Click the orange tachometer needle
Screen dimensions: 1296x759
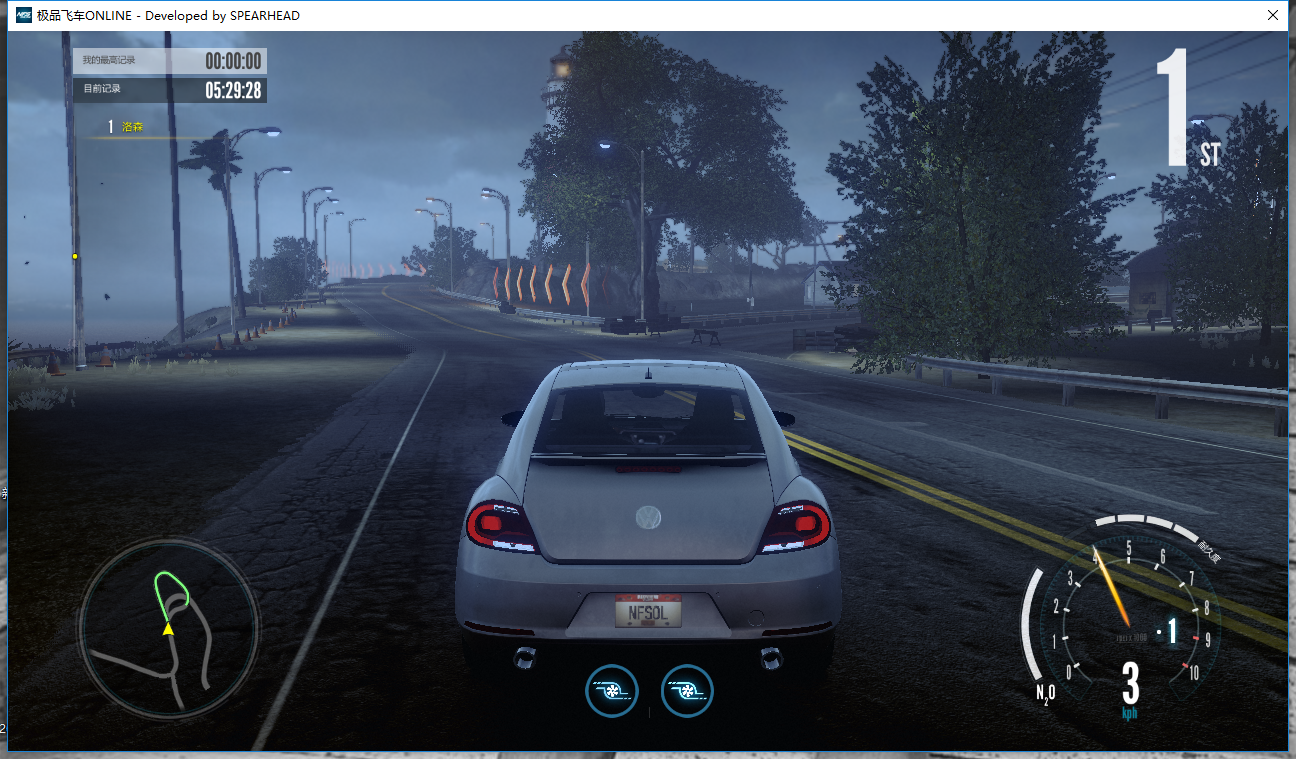(1112, 589)
